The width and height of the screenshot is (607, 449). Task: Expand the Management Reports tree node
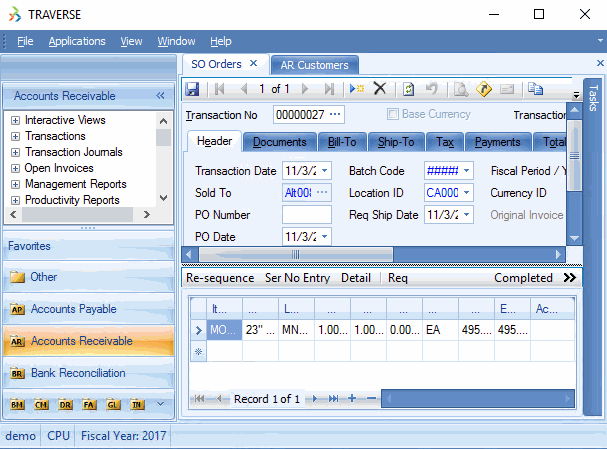tap(15, 185)
